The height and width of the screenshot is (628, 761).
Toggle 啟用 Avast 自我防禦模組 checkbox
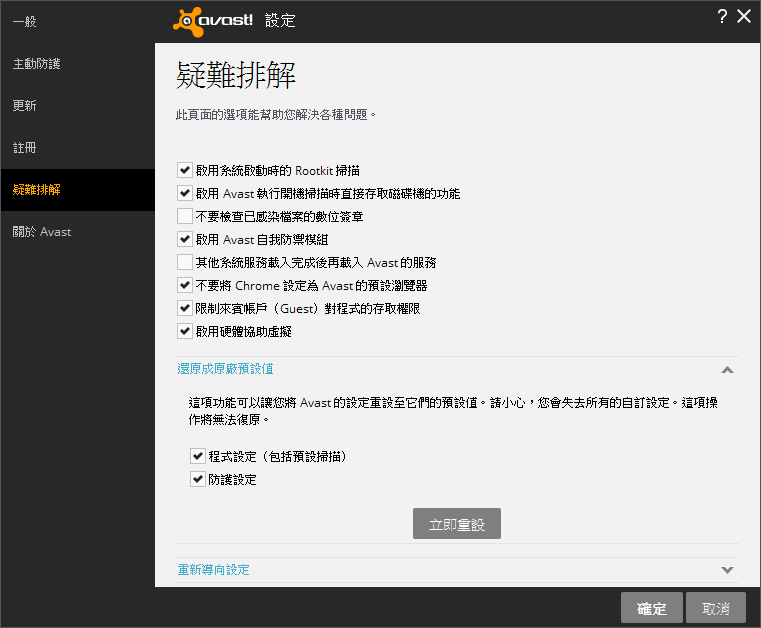[x=184, y=239]
